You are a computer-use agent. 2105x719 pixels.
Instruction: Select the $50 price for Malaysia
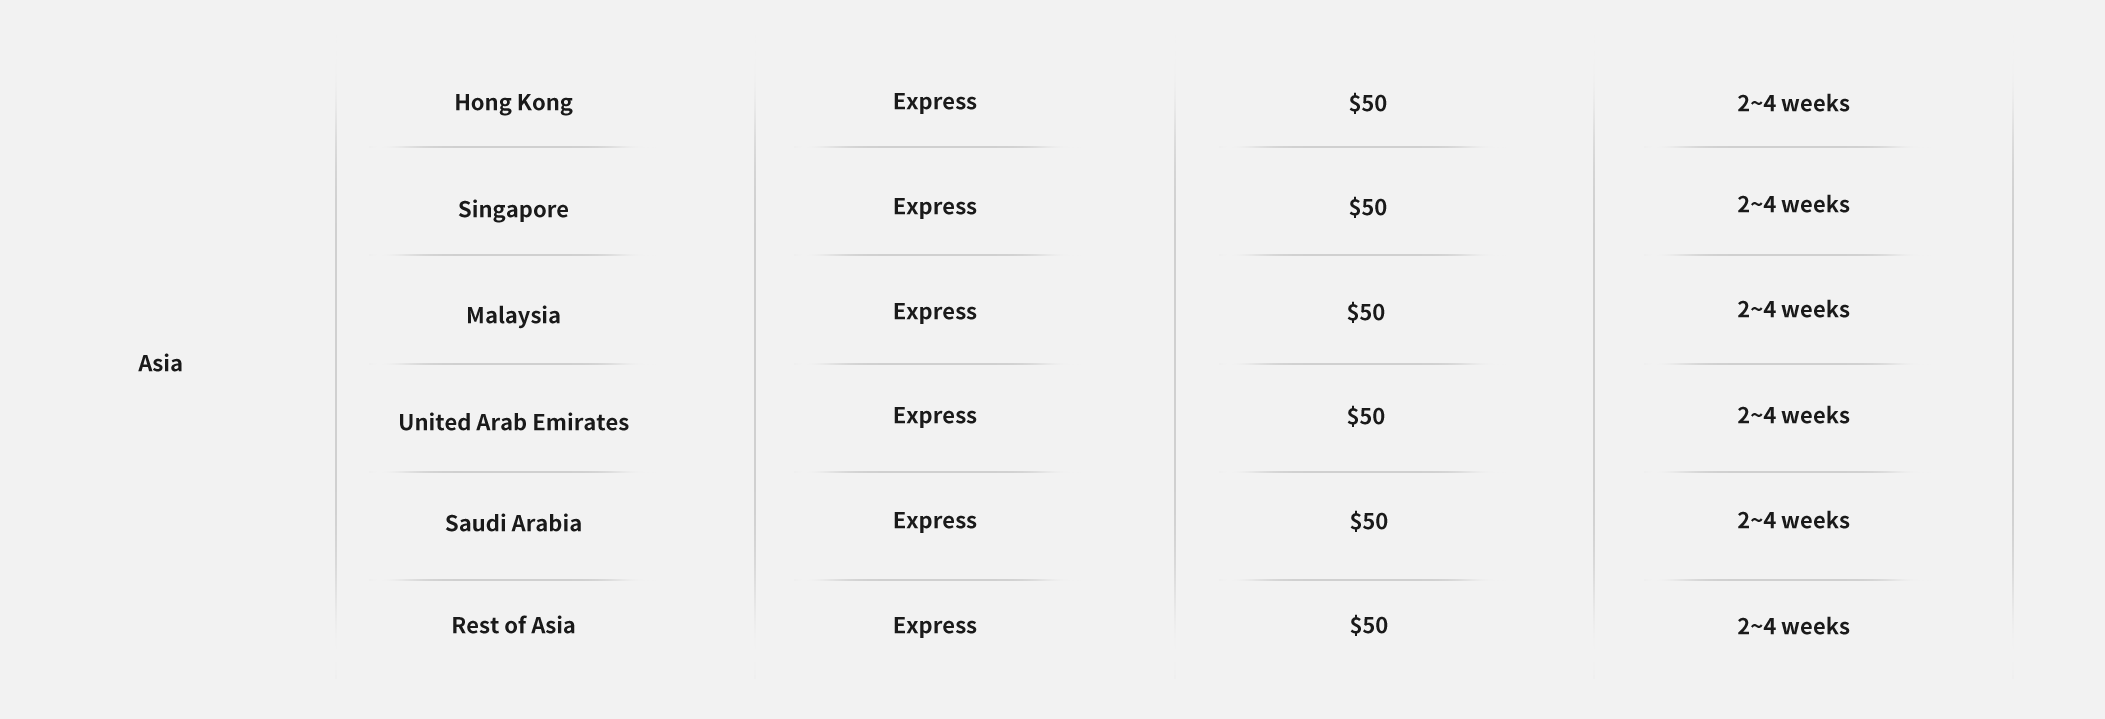point(1366,312)
